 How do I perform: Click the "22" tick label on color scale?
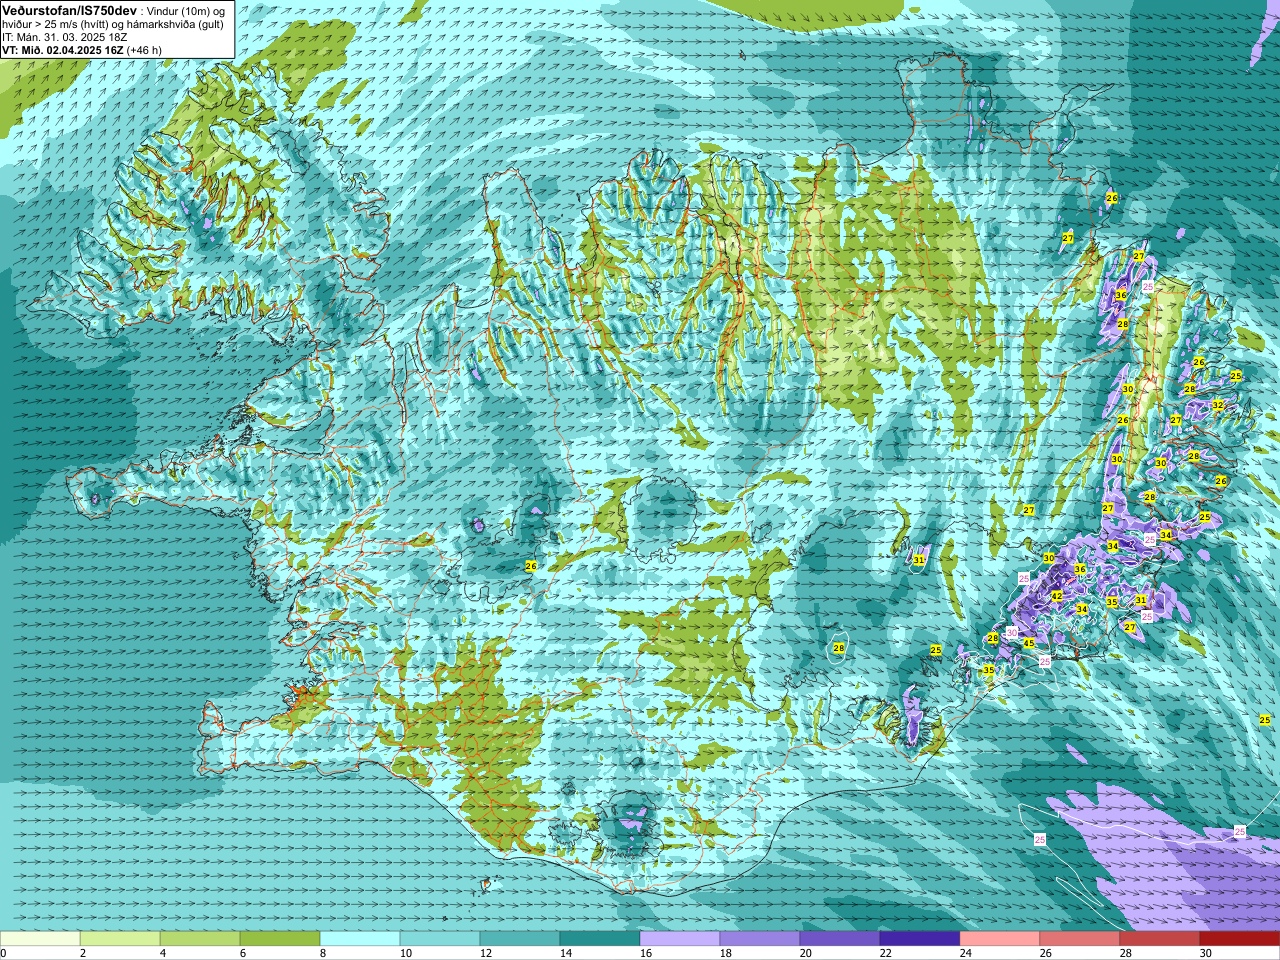885,953
